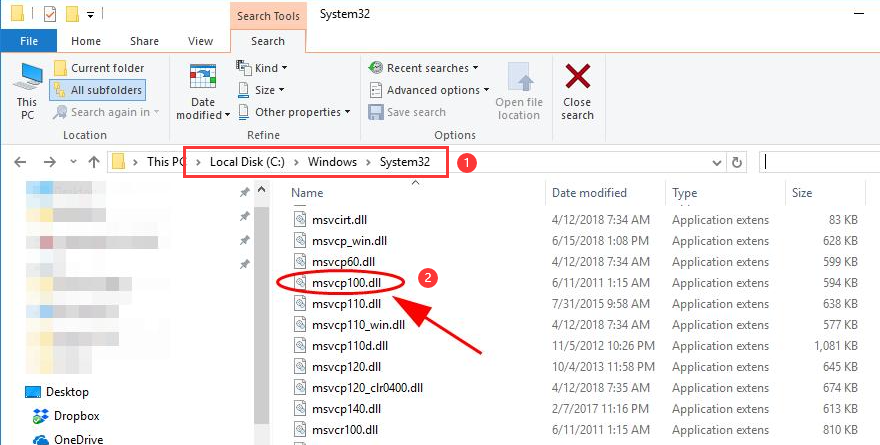Click the Search Tools contextual tab
Image resolution: width=880 pixels, height=445 pixels.
[x=268, y=16]
